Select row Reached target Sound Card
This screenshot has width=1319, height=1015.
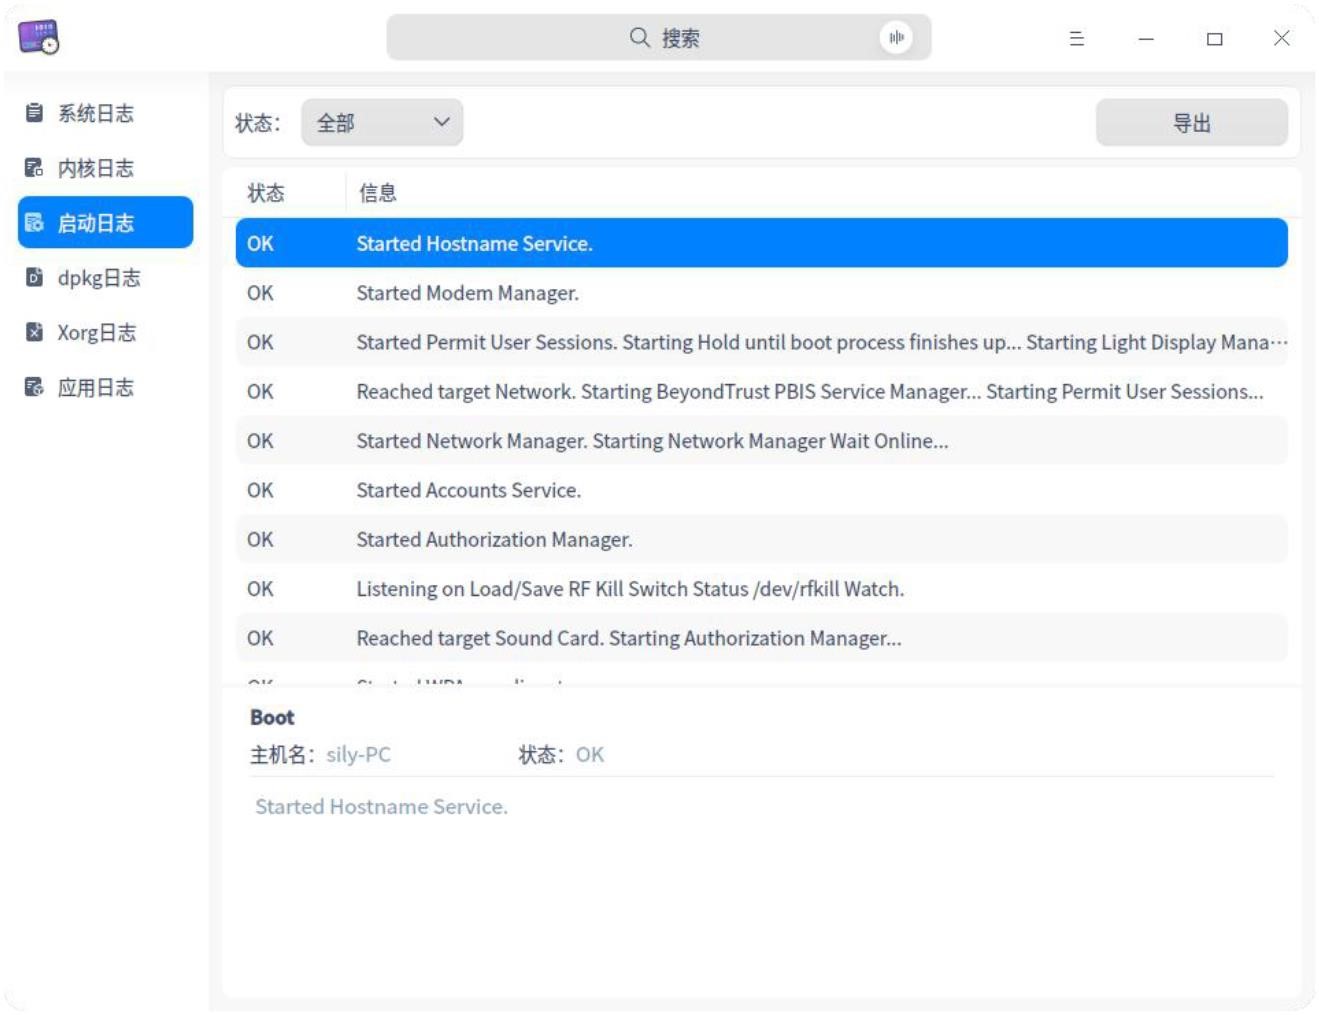761,638
